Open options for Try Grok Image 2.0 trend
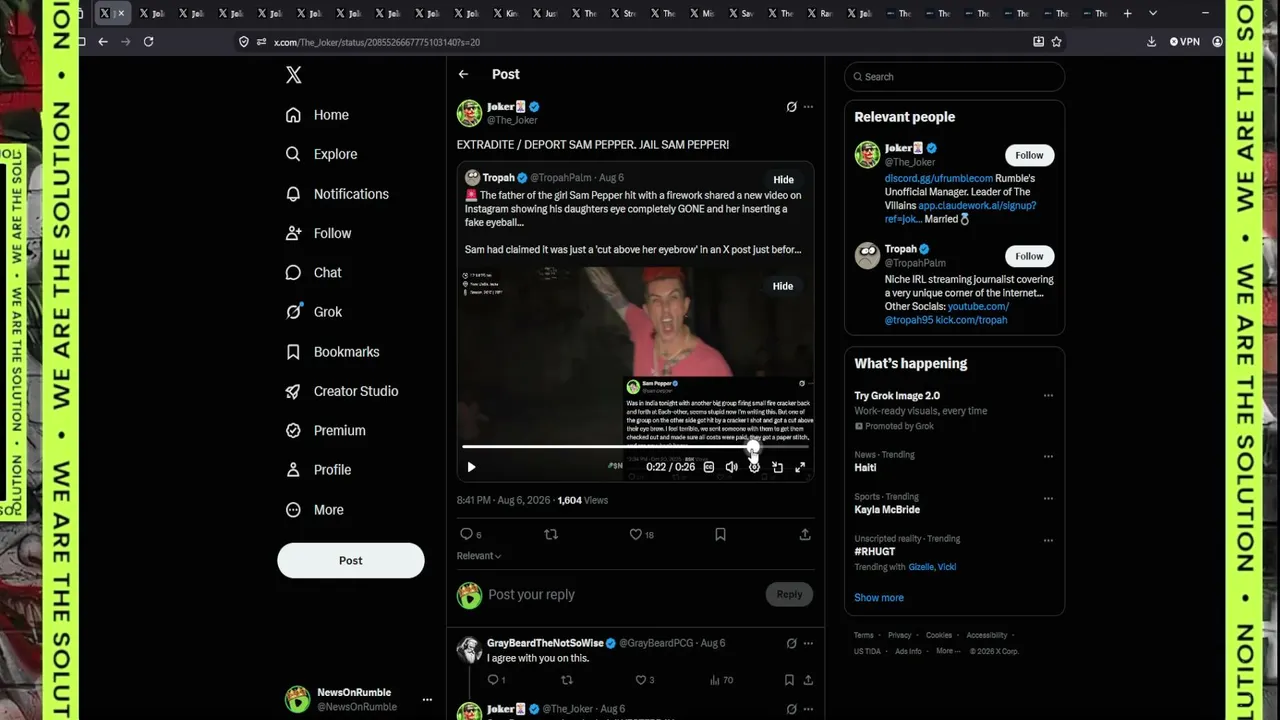Viewport: 1280px width, 720px height. click(1048, 396)
